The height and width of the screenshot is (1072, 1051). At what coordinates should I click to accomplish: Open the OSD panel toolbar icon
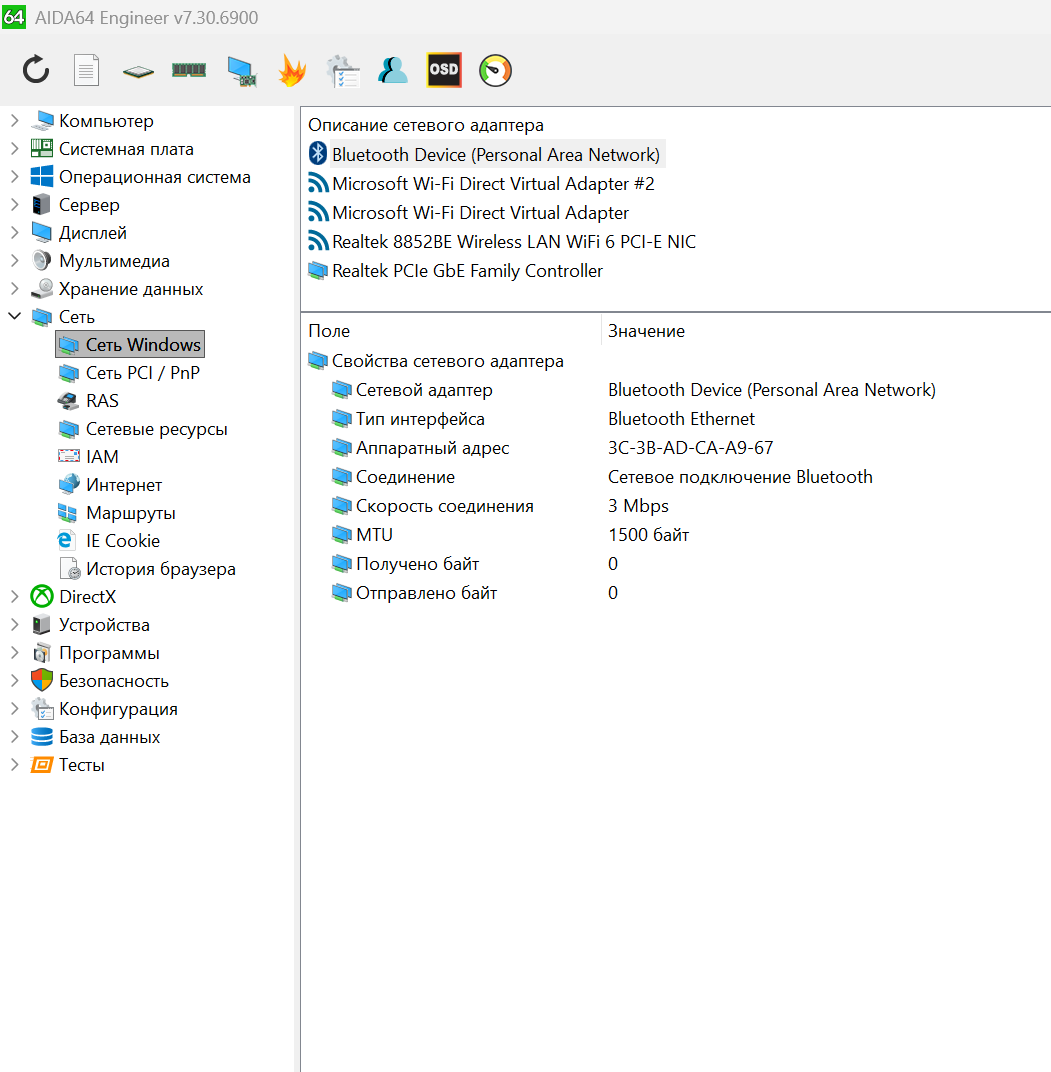[443, 70]
